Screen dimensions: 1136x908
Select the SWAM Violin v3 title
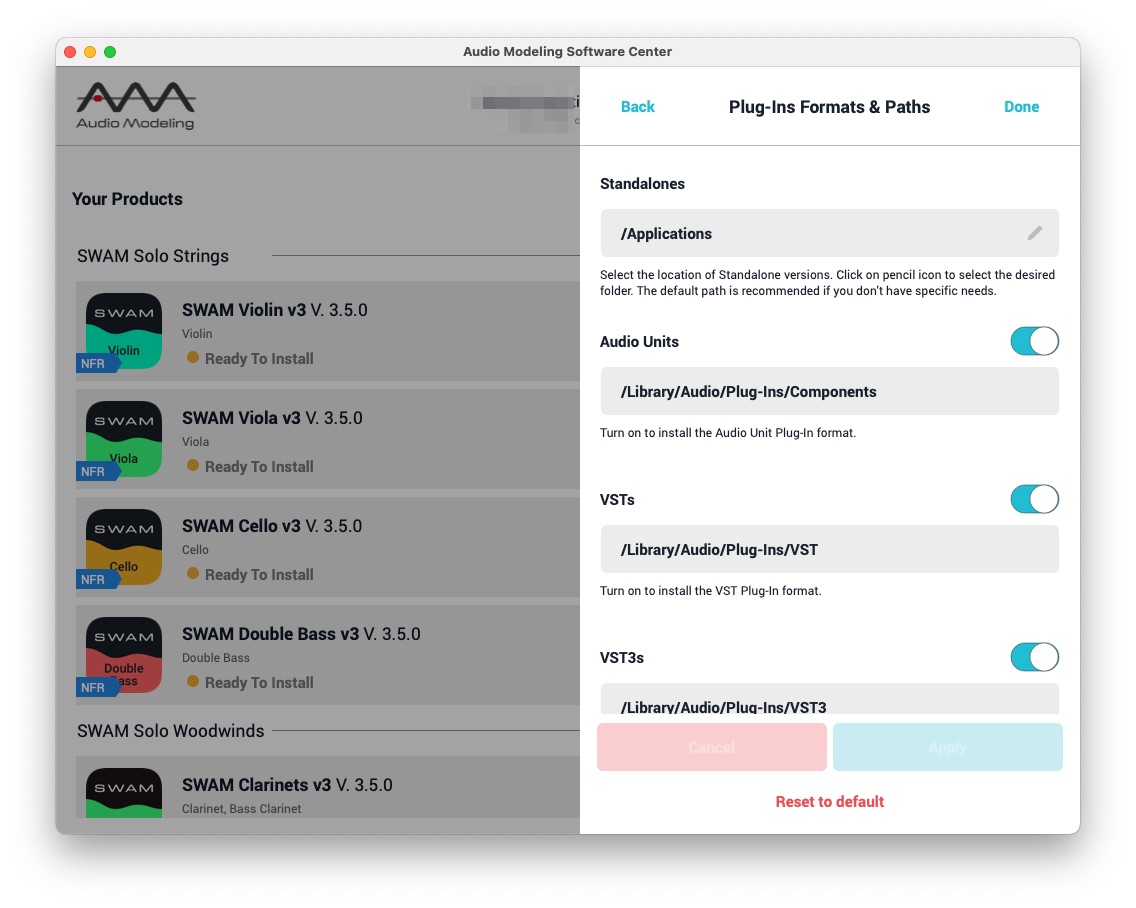[x=244, y=310]
